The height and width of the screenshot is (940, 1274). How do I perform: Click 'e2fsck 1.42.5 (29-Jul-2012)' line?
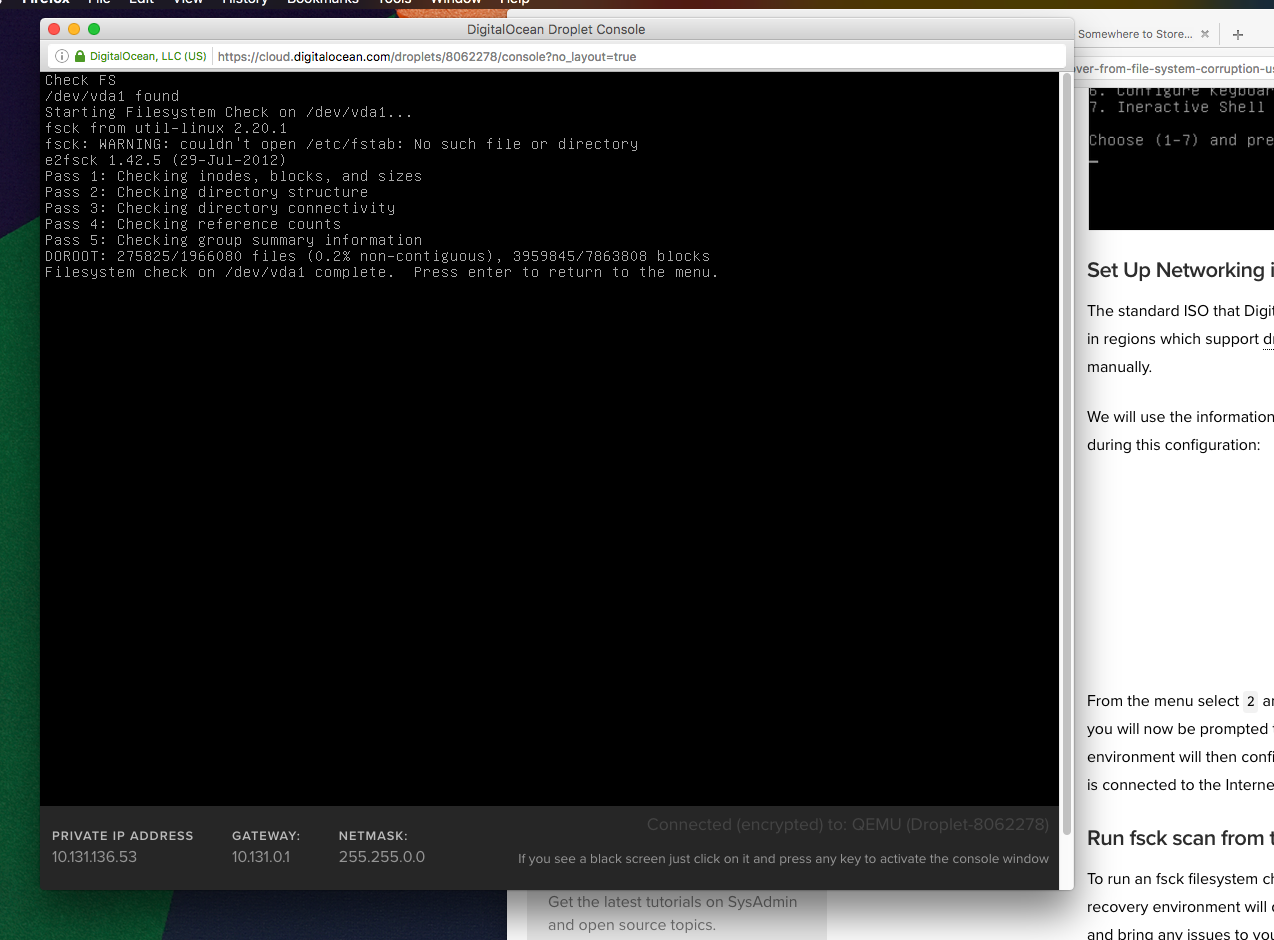click(166, 160)
